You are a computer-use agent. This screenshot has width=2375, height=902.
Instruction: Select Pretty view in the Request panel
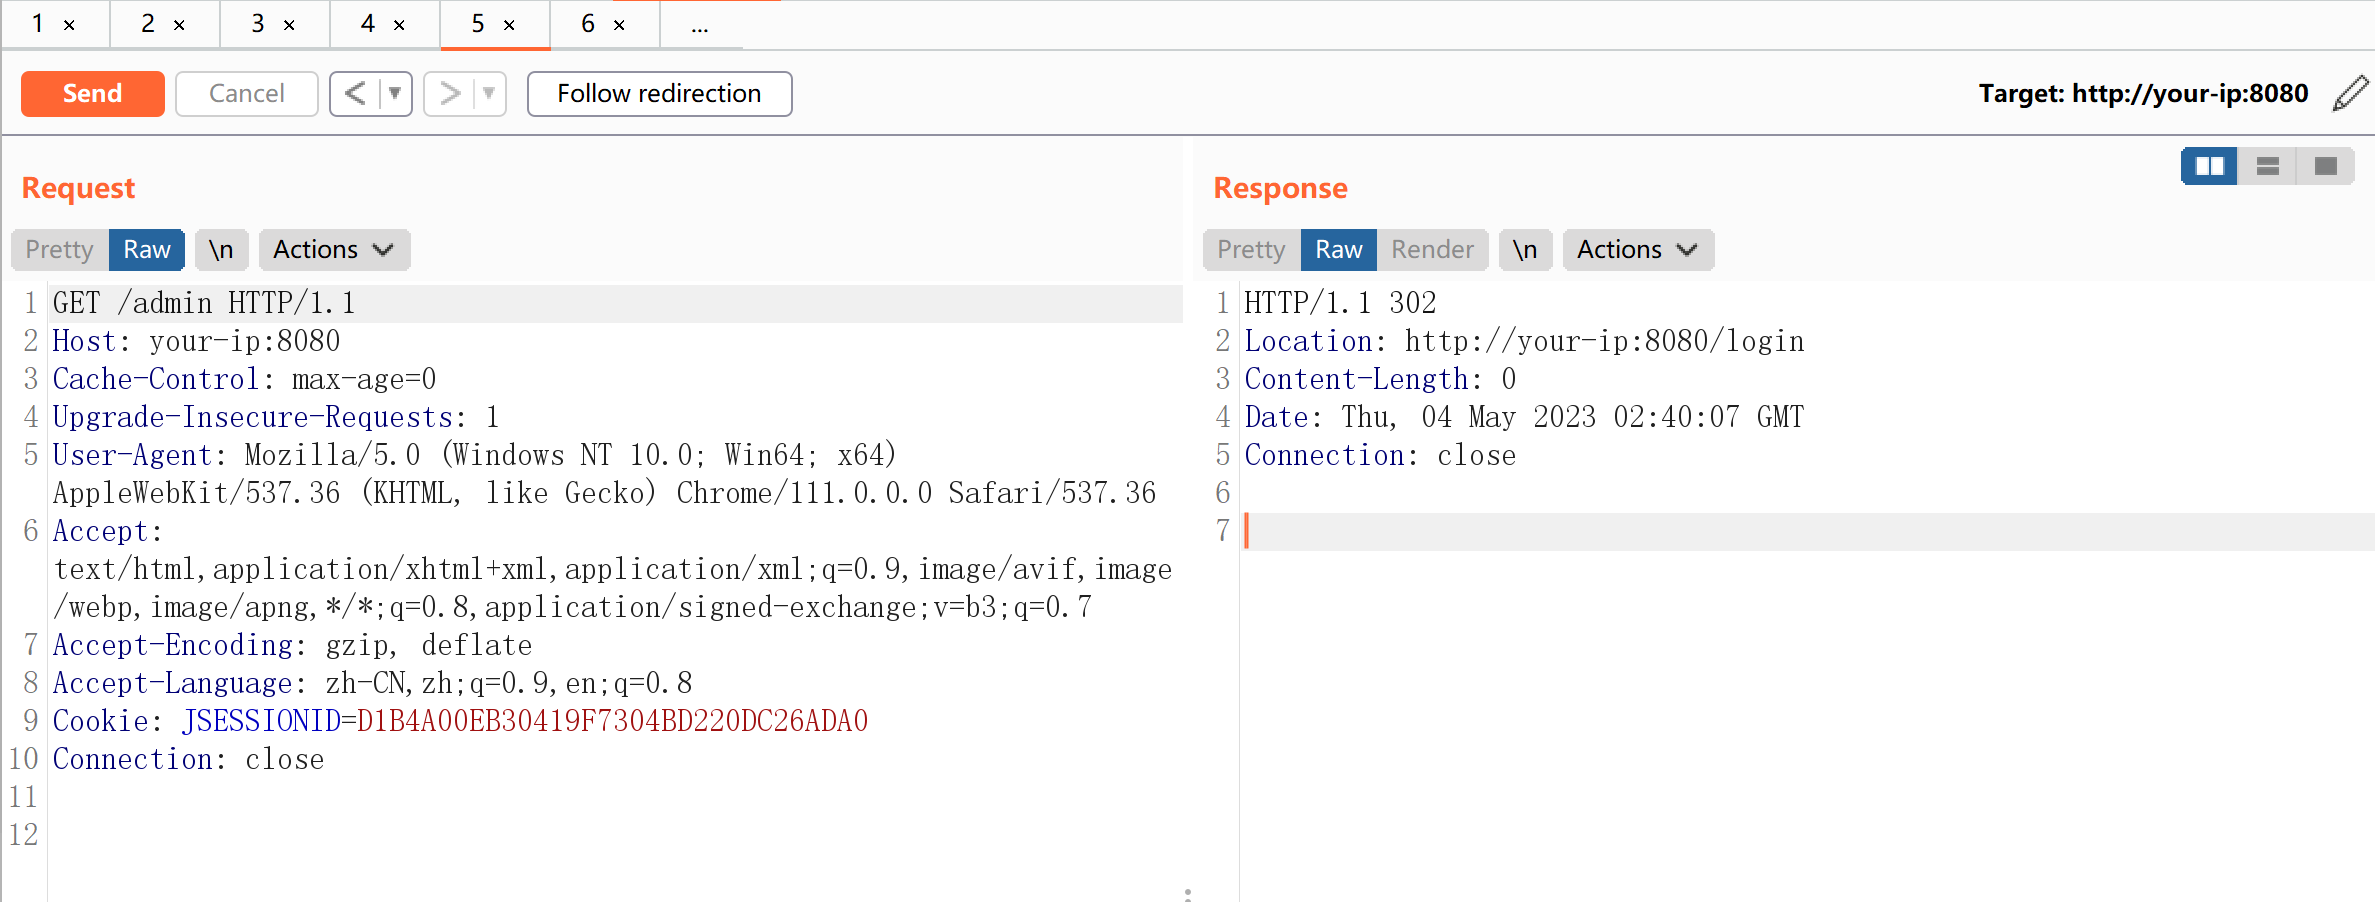[x=60, y=250]
